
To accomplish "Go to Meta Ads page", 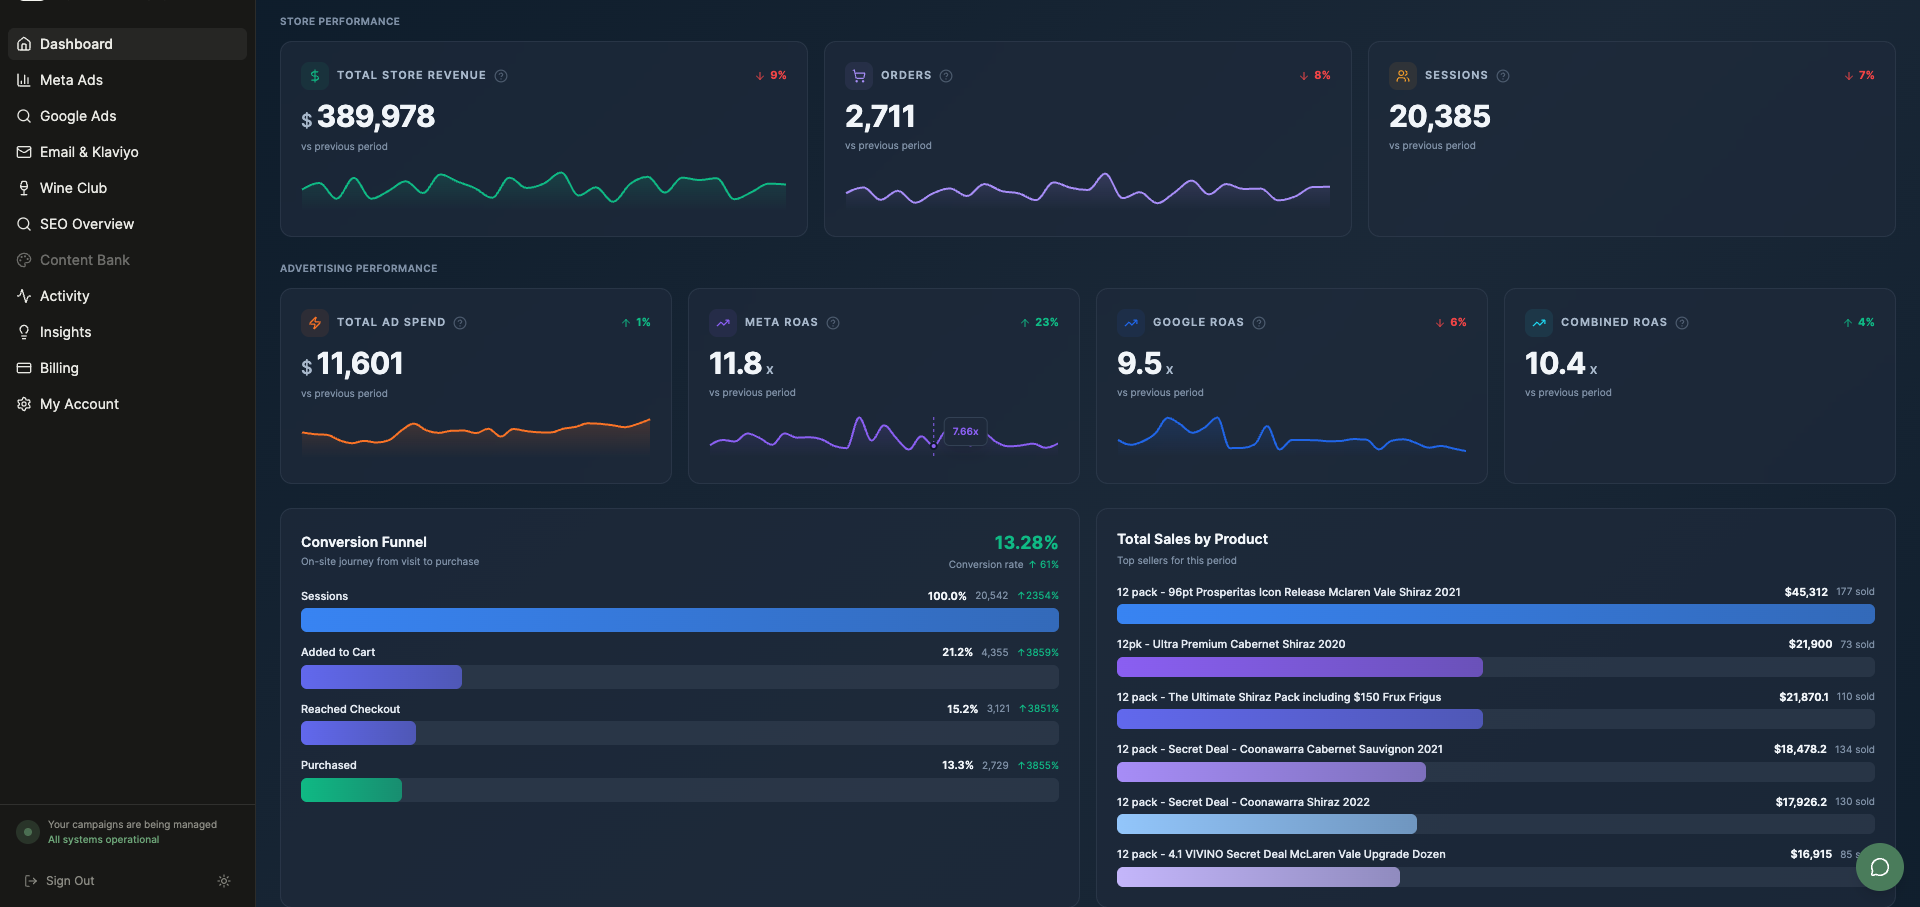I will click(x=127, y=80).
